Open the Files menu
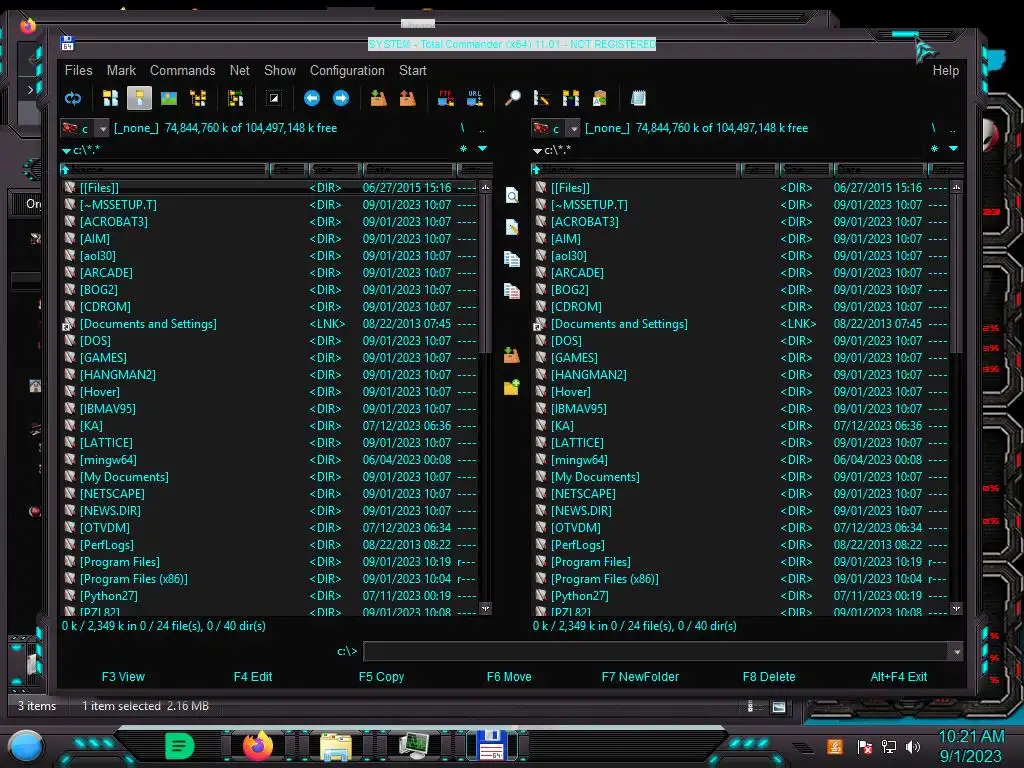Screen dimensions: 1024x768 point(78,70)
